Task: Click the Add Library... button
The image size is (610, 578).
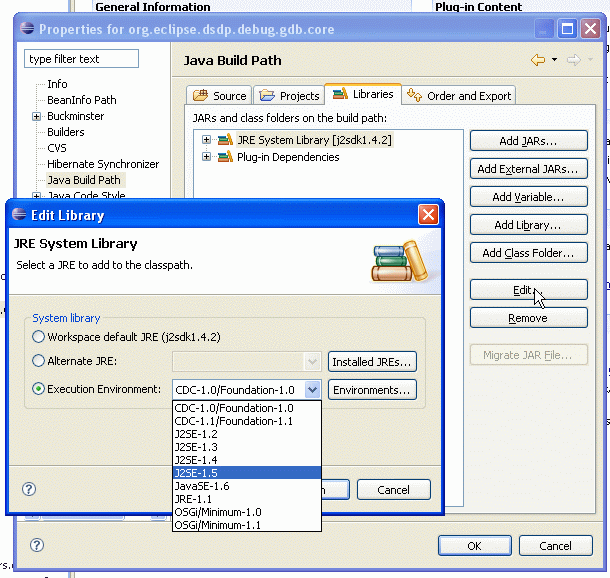Action: (x=528, y=225)
